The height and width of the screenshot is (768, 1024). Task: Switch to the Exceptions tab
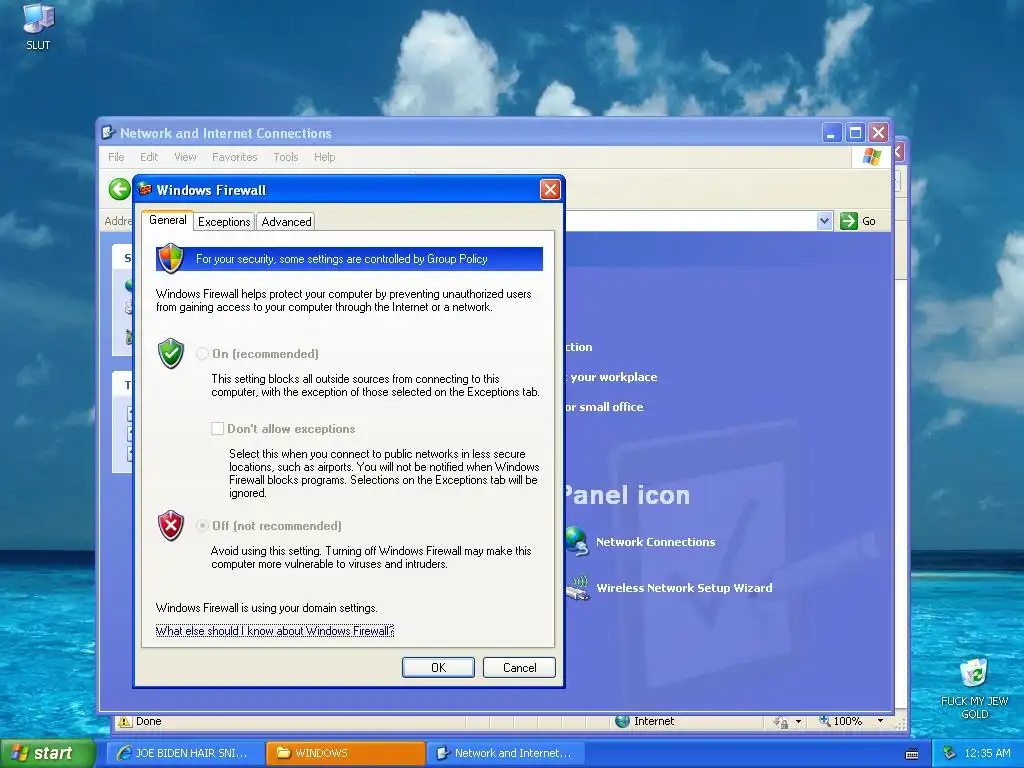[x=224, y=221]
